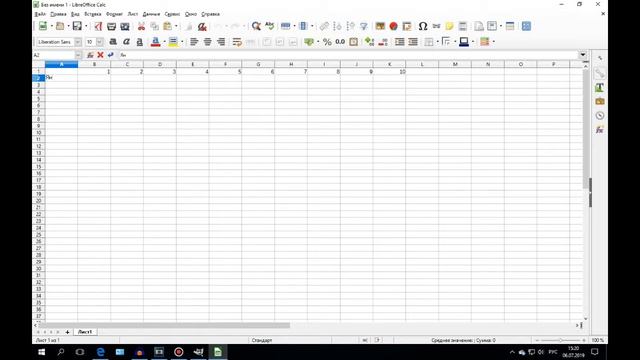Select the Лист1 sheet tab
The height and width of the screenshot is (360, 640).
[85, 332]
